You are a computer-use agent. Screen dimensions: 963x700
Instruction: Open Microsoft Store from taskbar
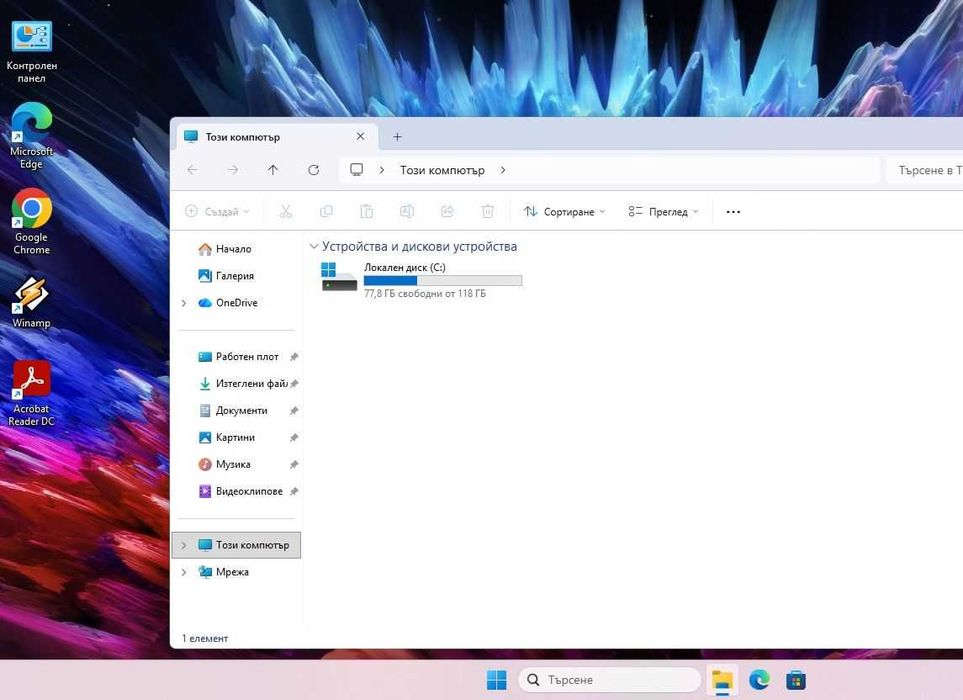click(x=796, y=680)
